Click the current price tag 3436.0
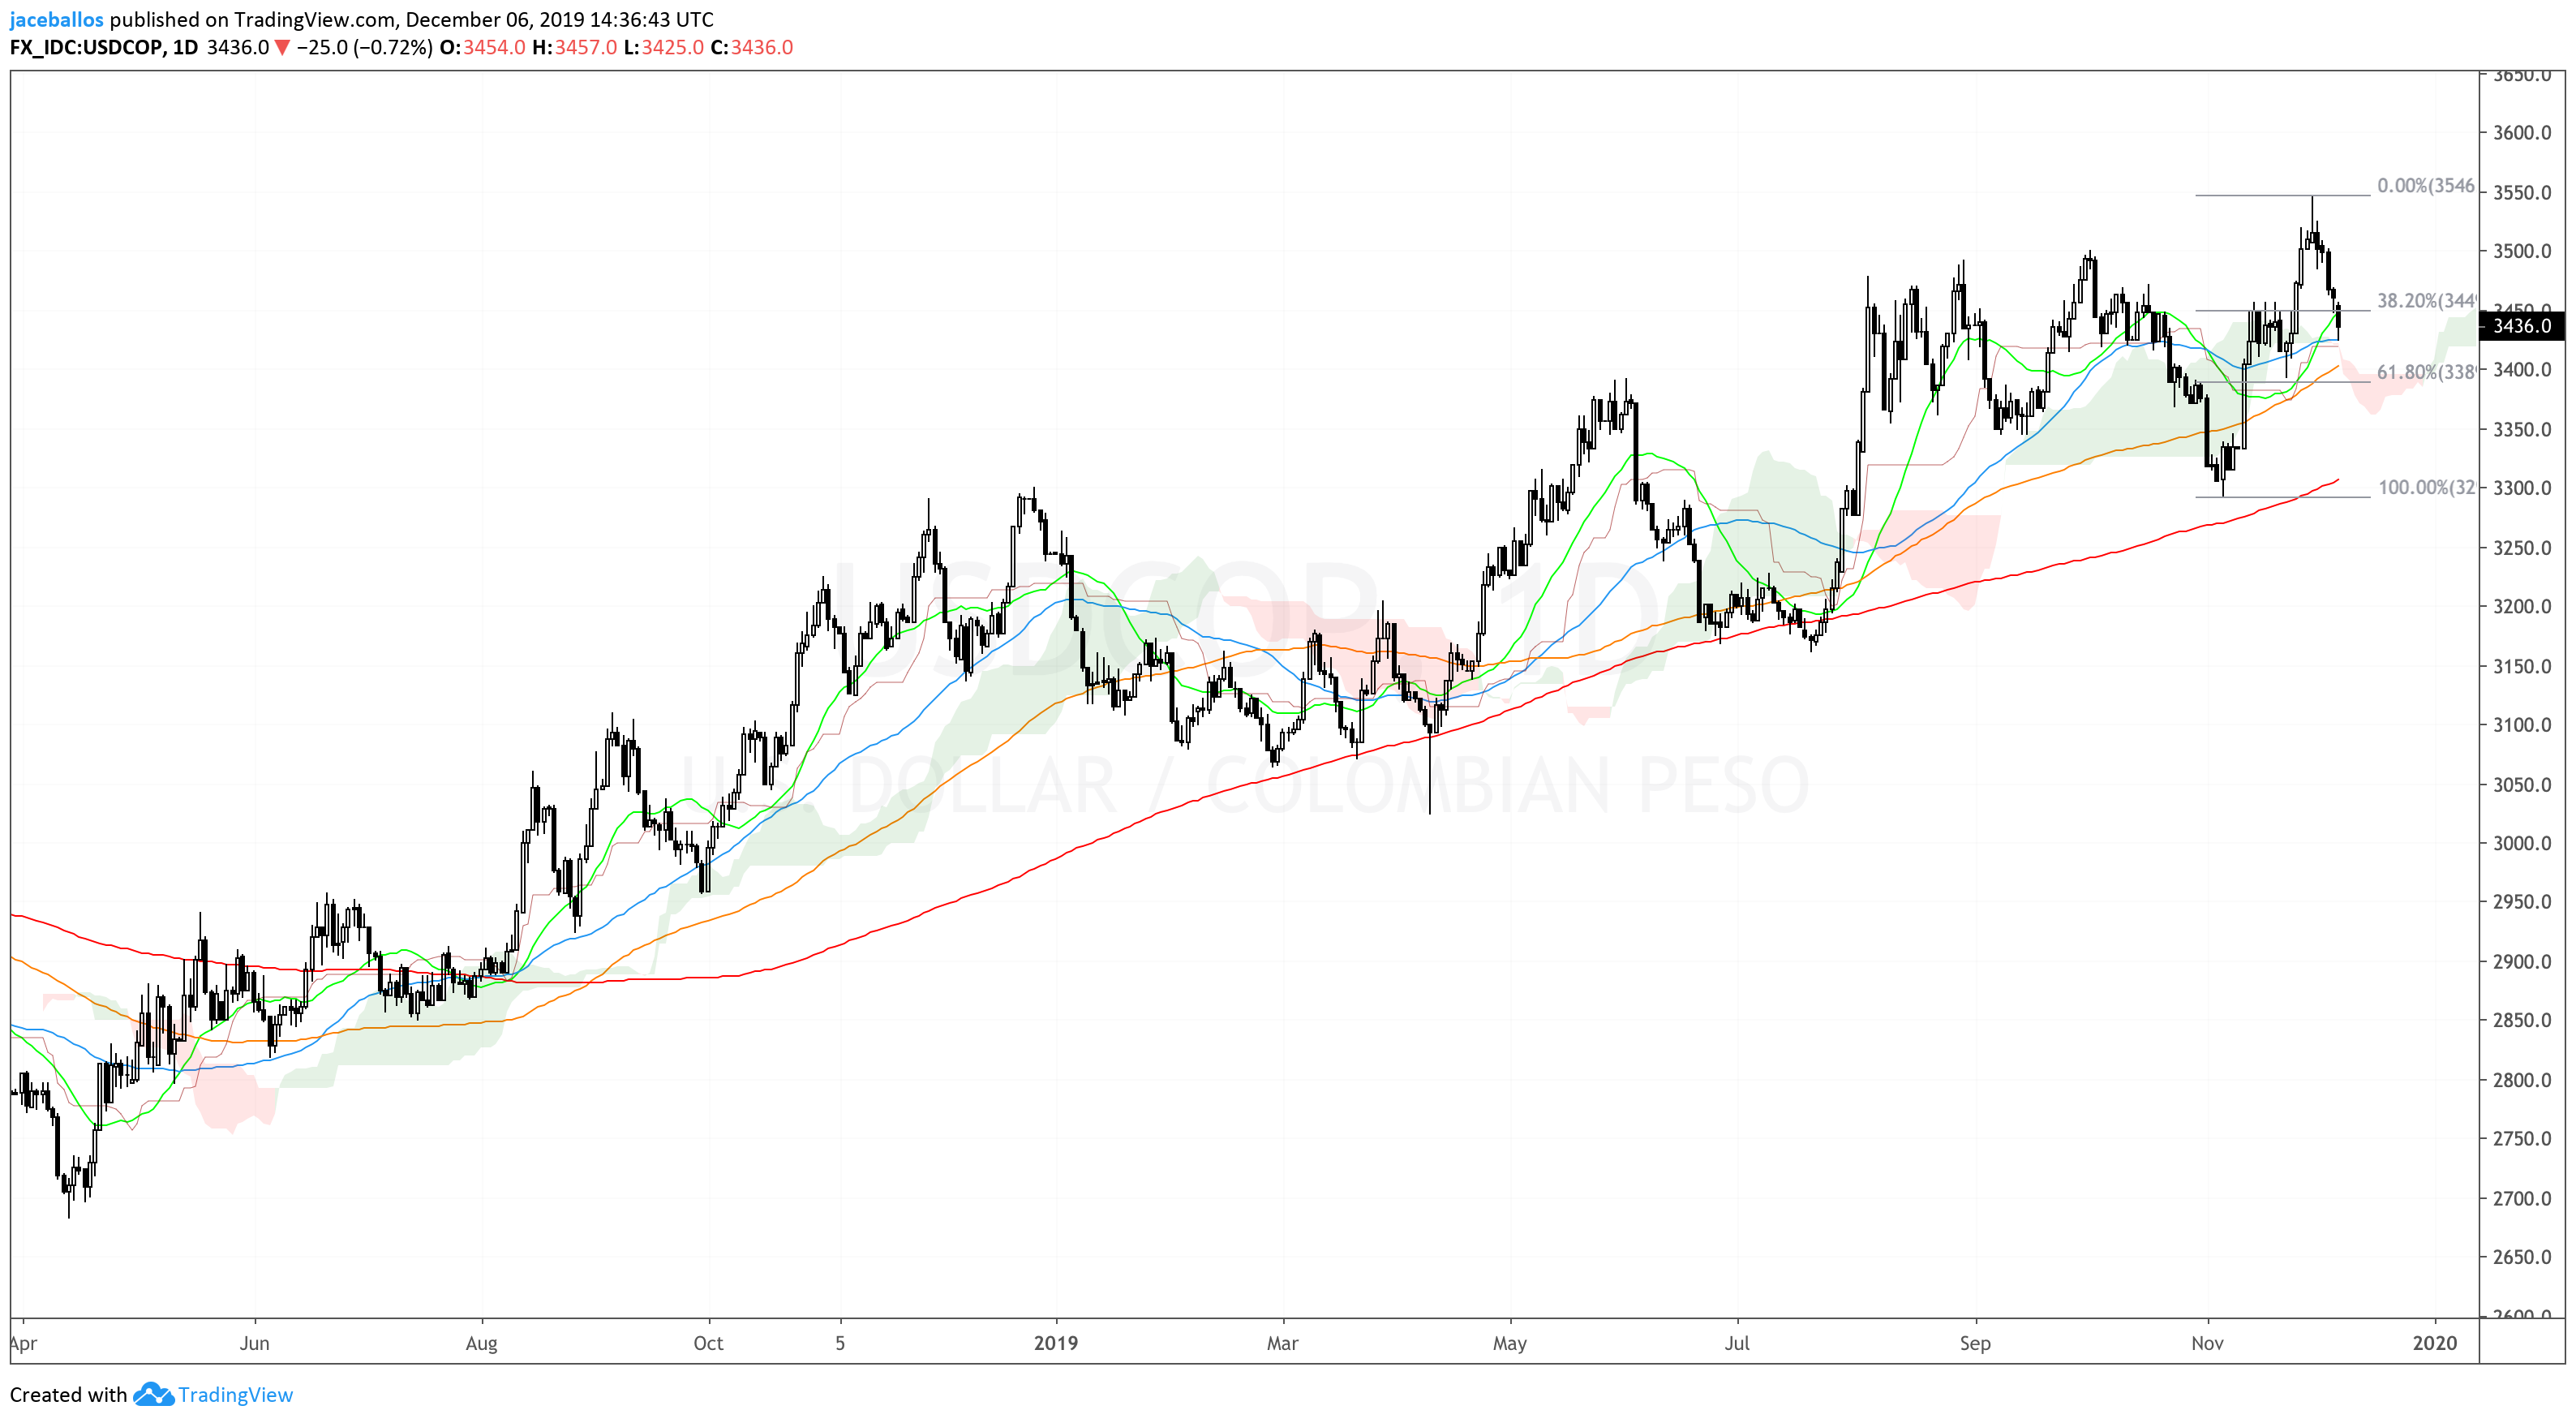The image size is (2576, 1423). pos(2521,326)
